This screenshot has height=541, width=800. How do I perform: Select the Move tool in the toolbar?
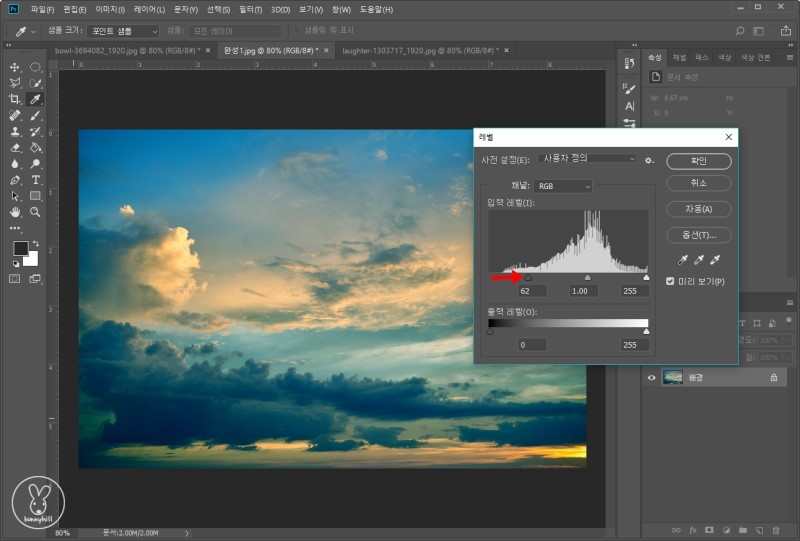15,67
